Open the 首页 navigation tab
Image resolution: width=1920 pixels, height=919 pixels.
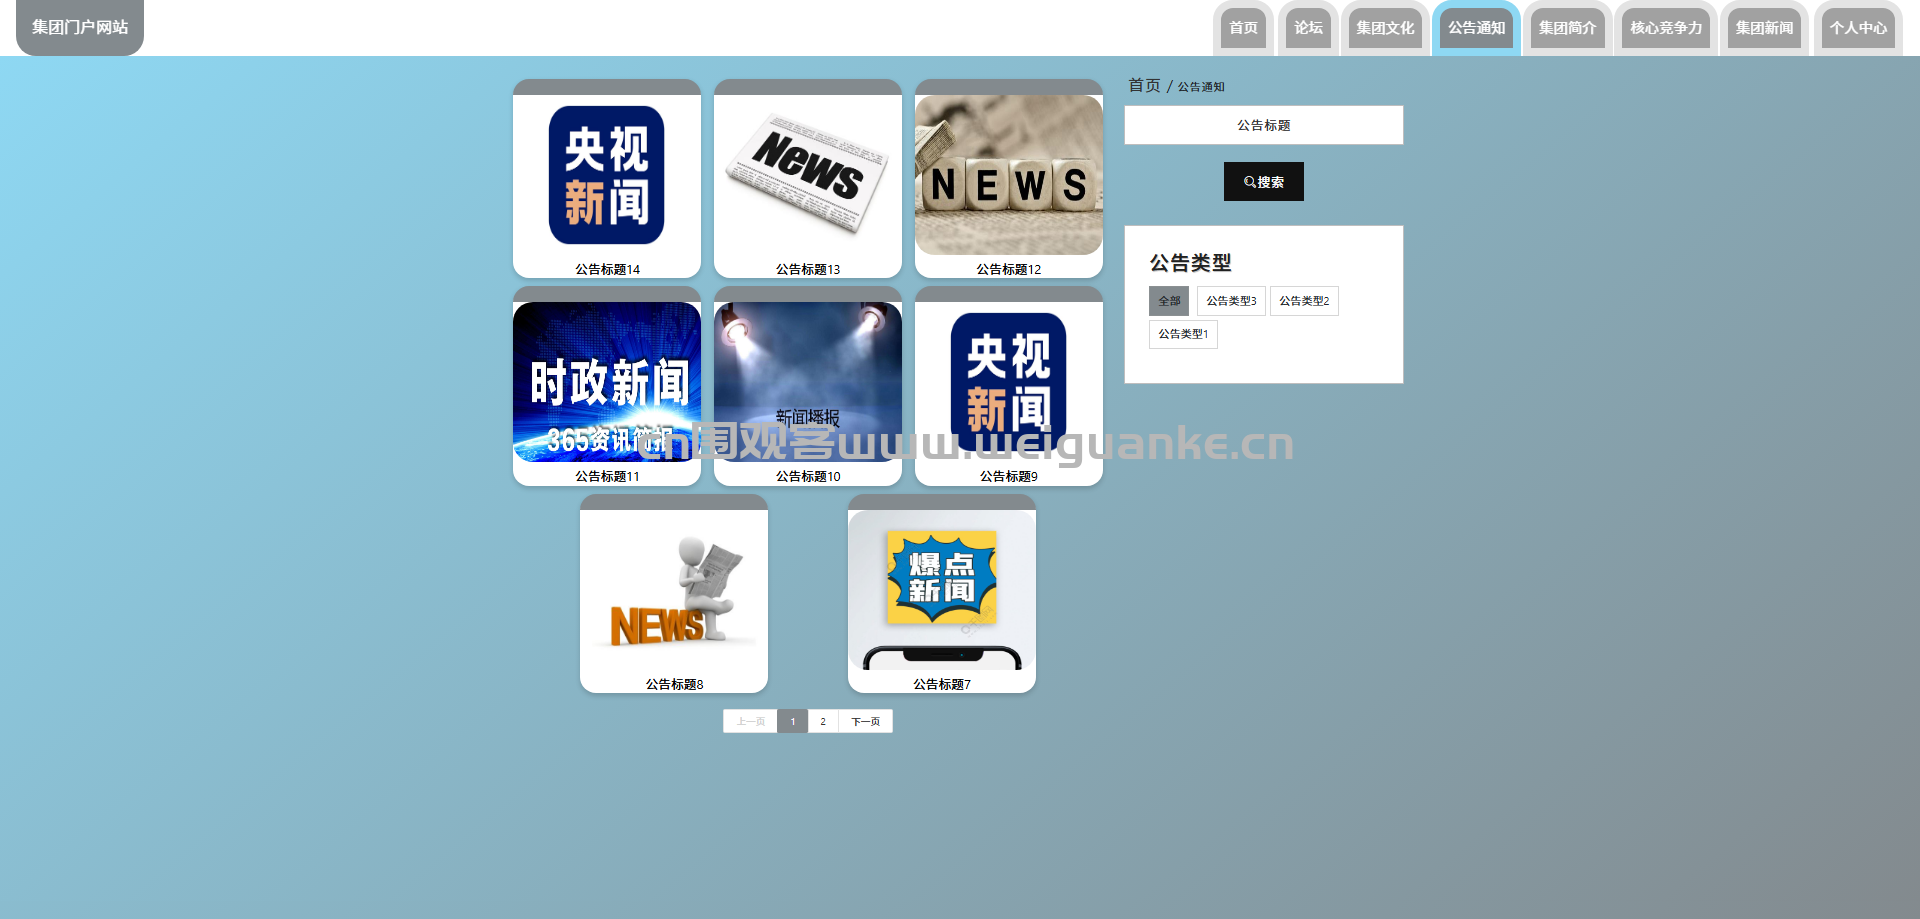pyautogui.click(x=1243, y=28)
